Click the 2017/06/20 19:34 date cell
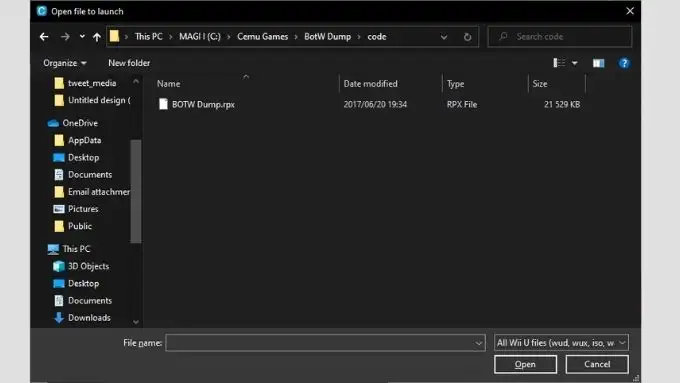Screen dimensions: 680x383 (375, 105)
